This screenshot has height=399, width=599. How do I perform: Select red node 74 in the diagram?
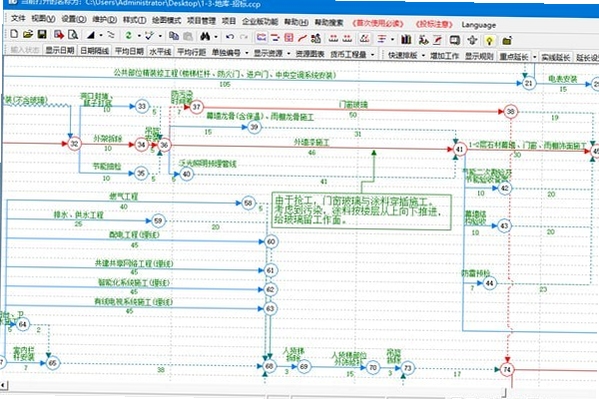tap(507, 370)
